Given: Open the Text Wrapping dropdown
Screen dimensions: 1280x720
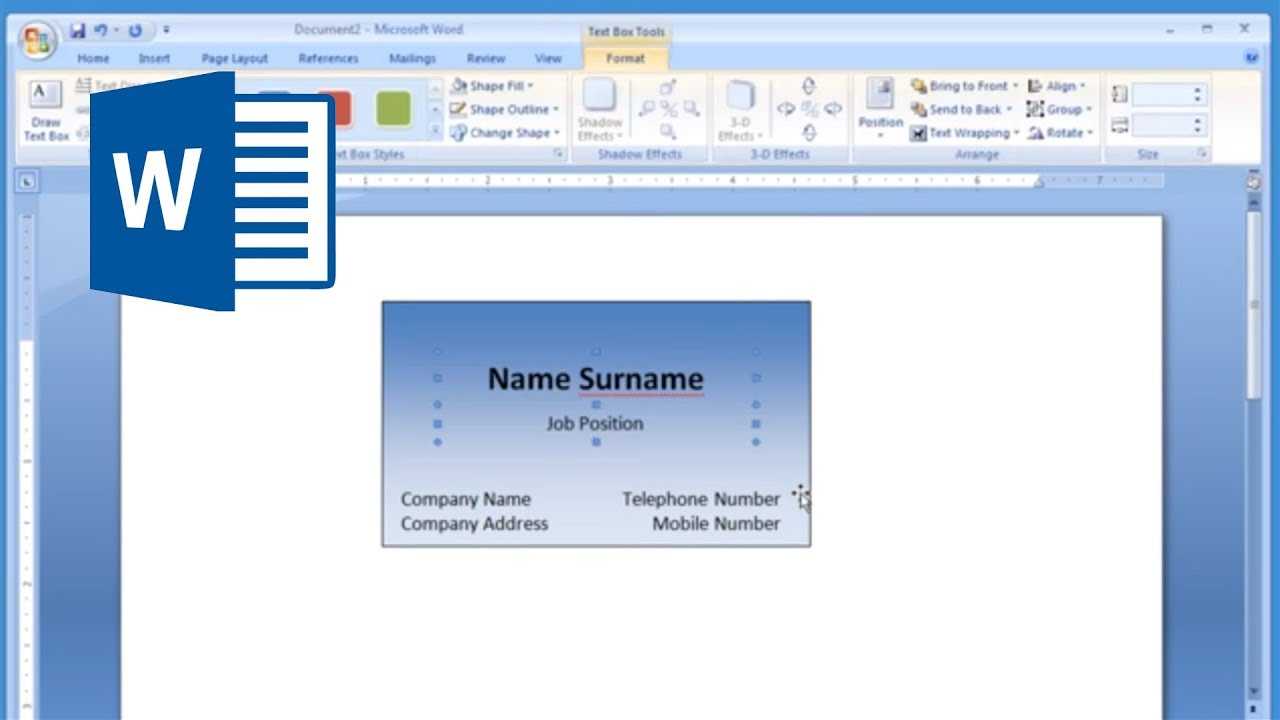Looking at the screenshot, I should [965, 133].
